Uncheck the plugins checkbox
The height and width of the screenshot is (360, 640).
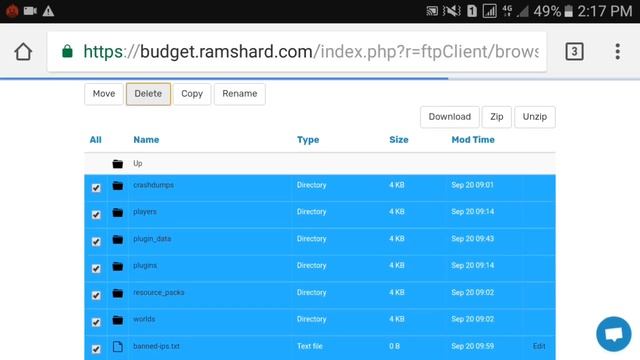(96, 269)
